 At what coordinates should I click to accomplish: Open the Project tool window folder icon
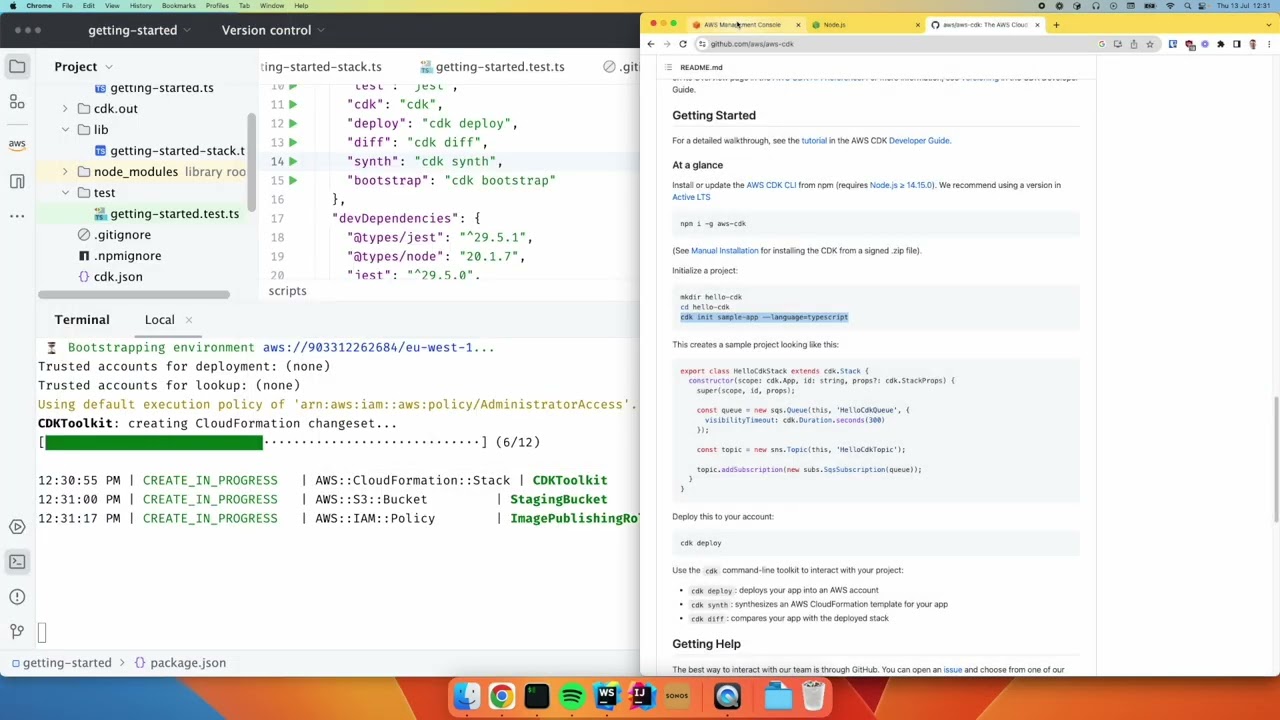17,66
